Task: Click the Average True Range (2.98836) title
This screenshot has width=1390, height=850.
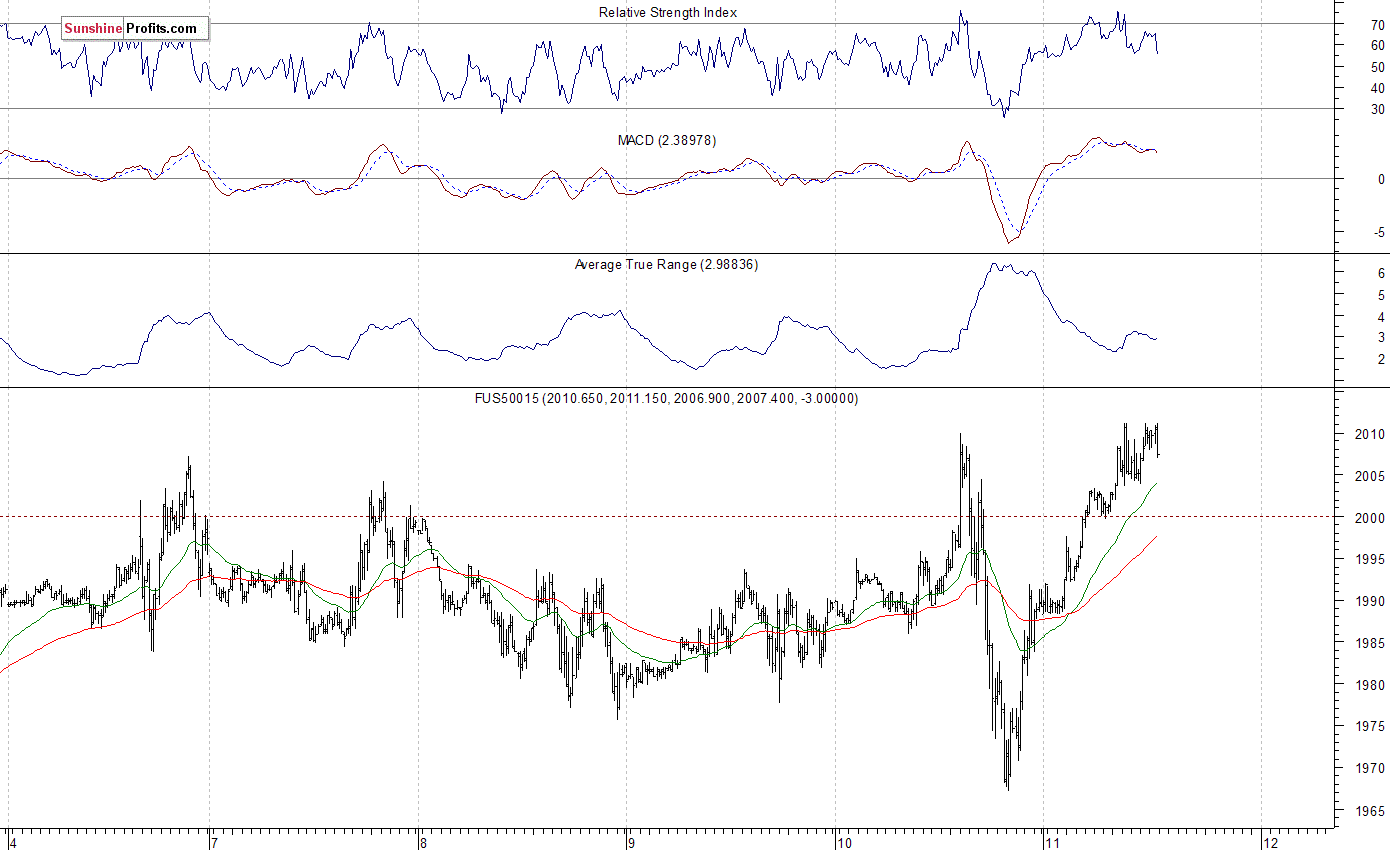Action: pyautogui.click(x=666, y=265)
